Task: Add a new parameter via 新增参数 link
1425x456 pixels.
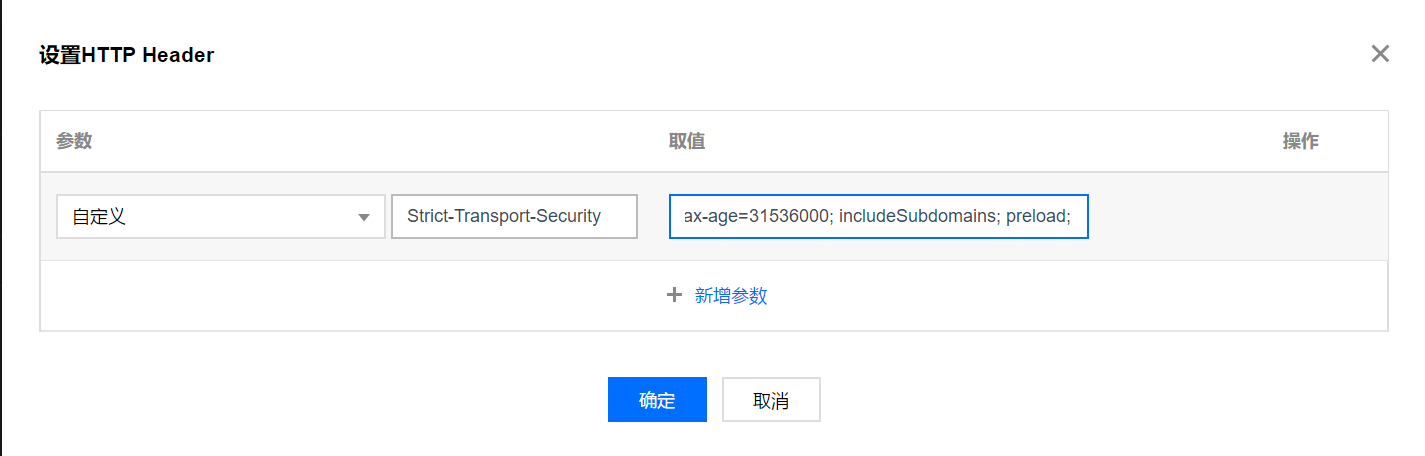Action: [x=731, y=296]
